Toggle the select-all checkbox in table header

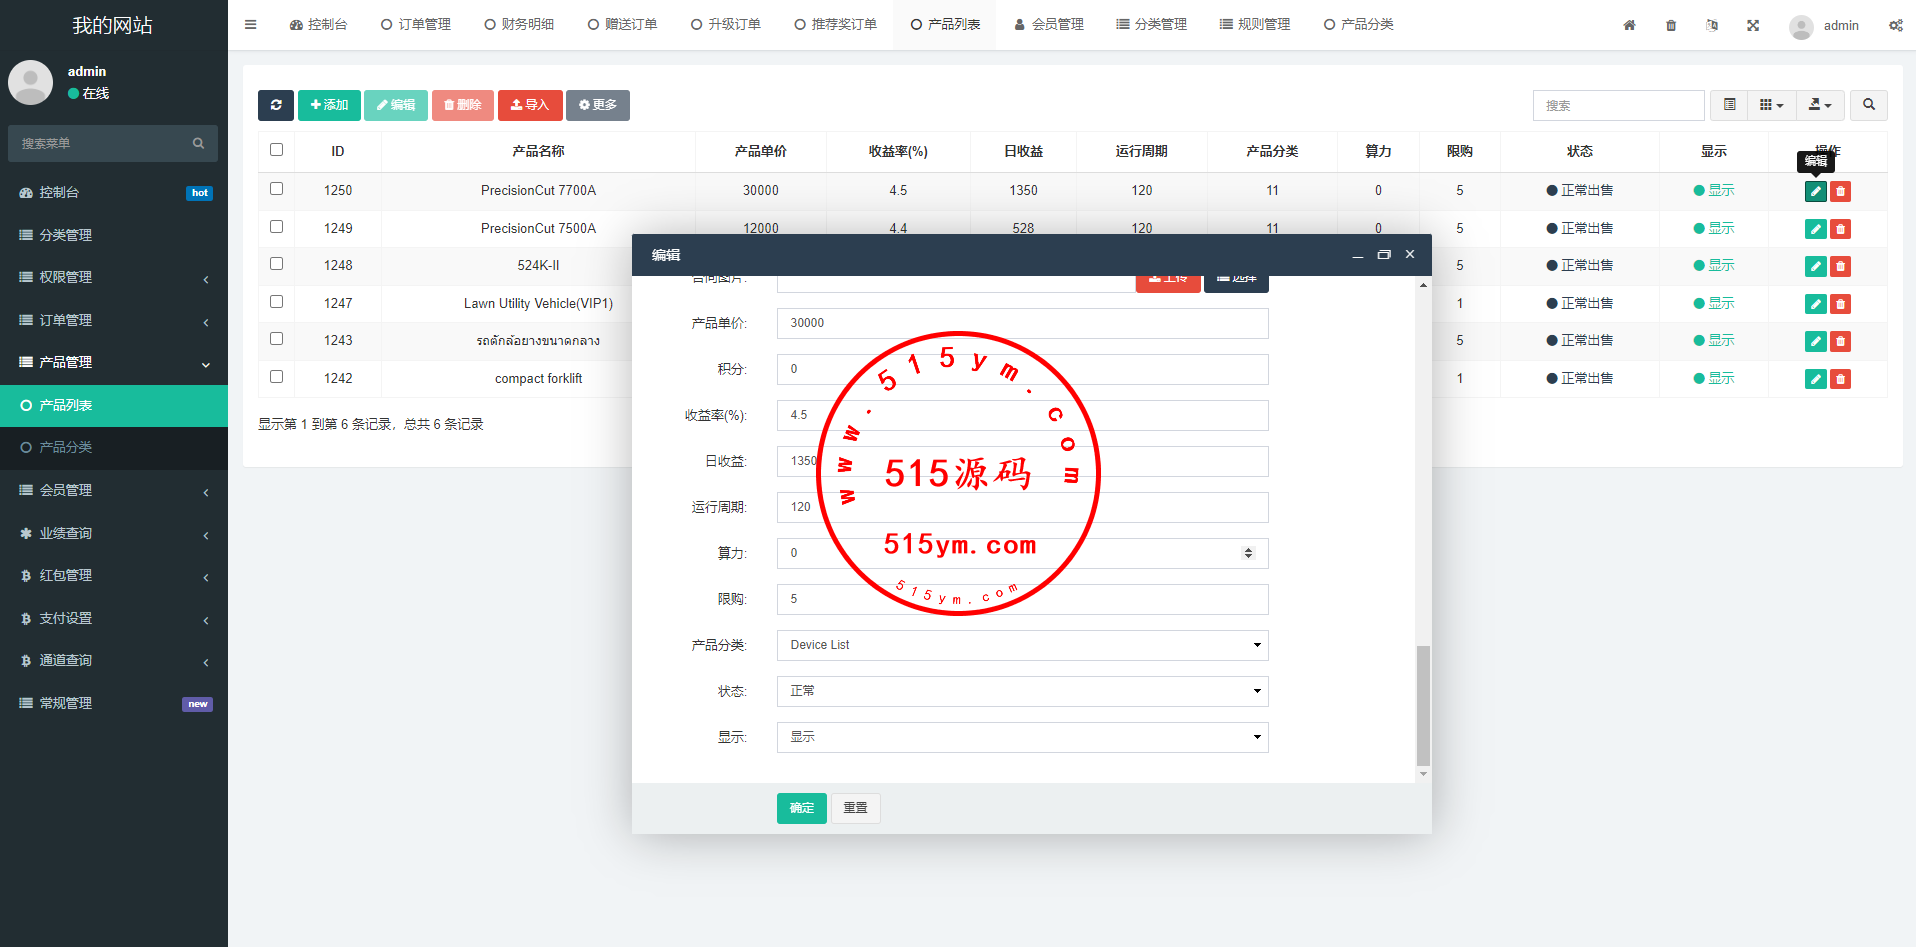277,150
